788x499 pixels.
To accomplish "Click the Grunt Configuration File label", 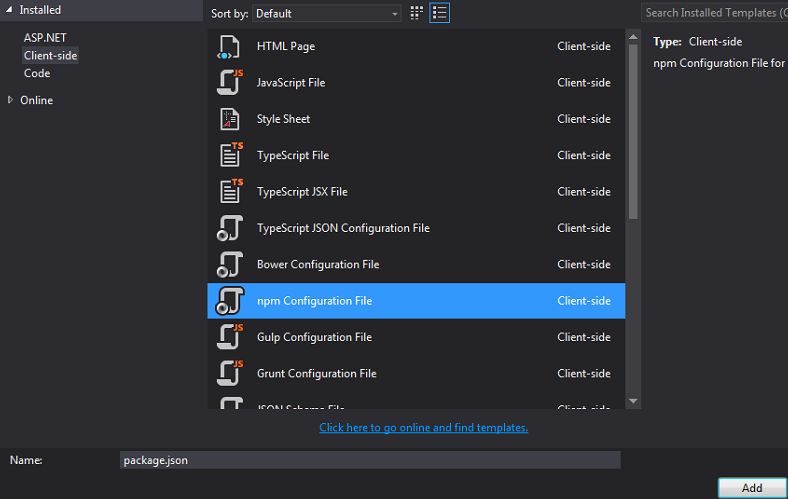I will (317, 373).
